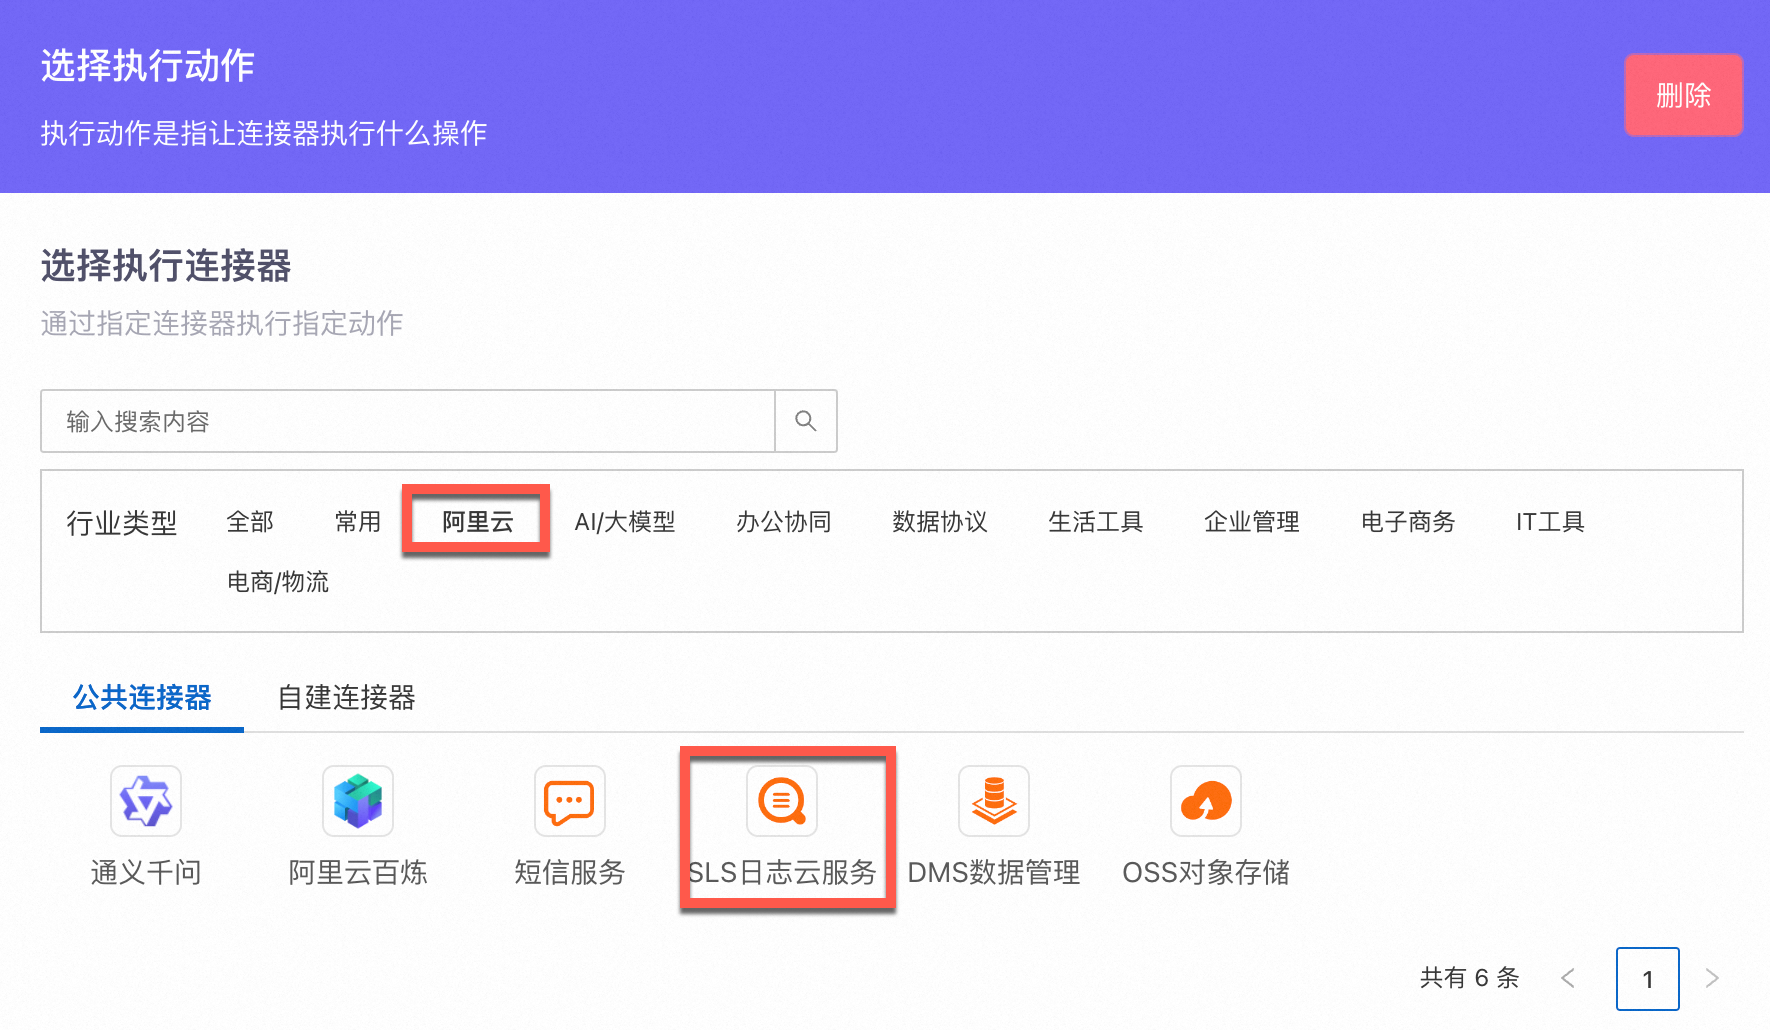Go to the next page arrow
The width and height of the screenshot is (1770, 1030).
click(1712, 978)
